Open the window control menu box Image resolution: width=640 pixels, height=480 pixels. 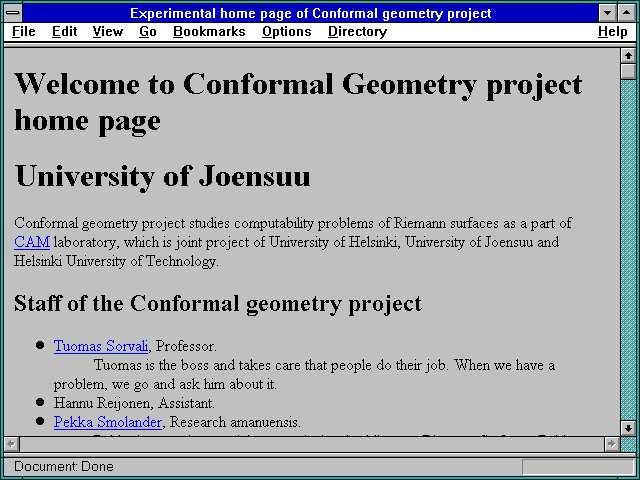pyautogui.click(x=13, y=13)
